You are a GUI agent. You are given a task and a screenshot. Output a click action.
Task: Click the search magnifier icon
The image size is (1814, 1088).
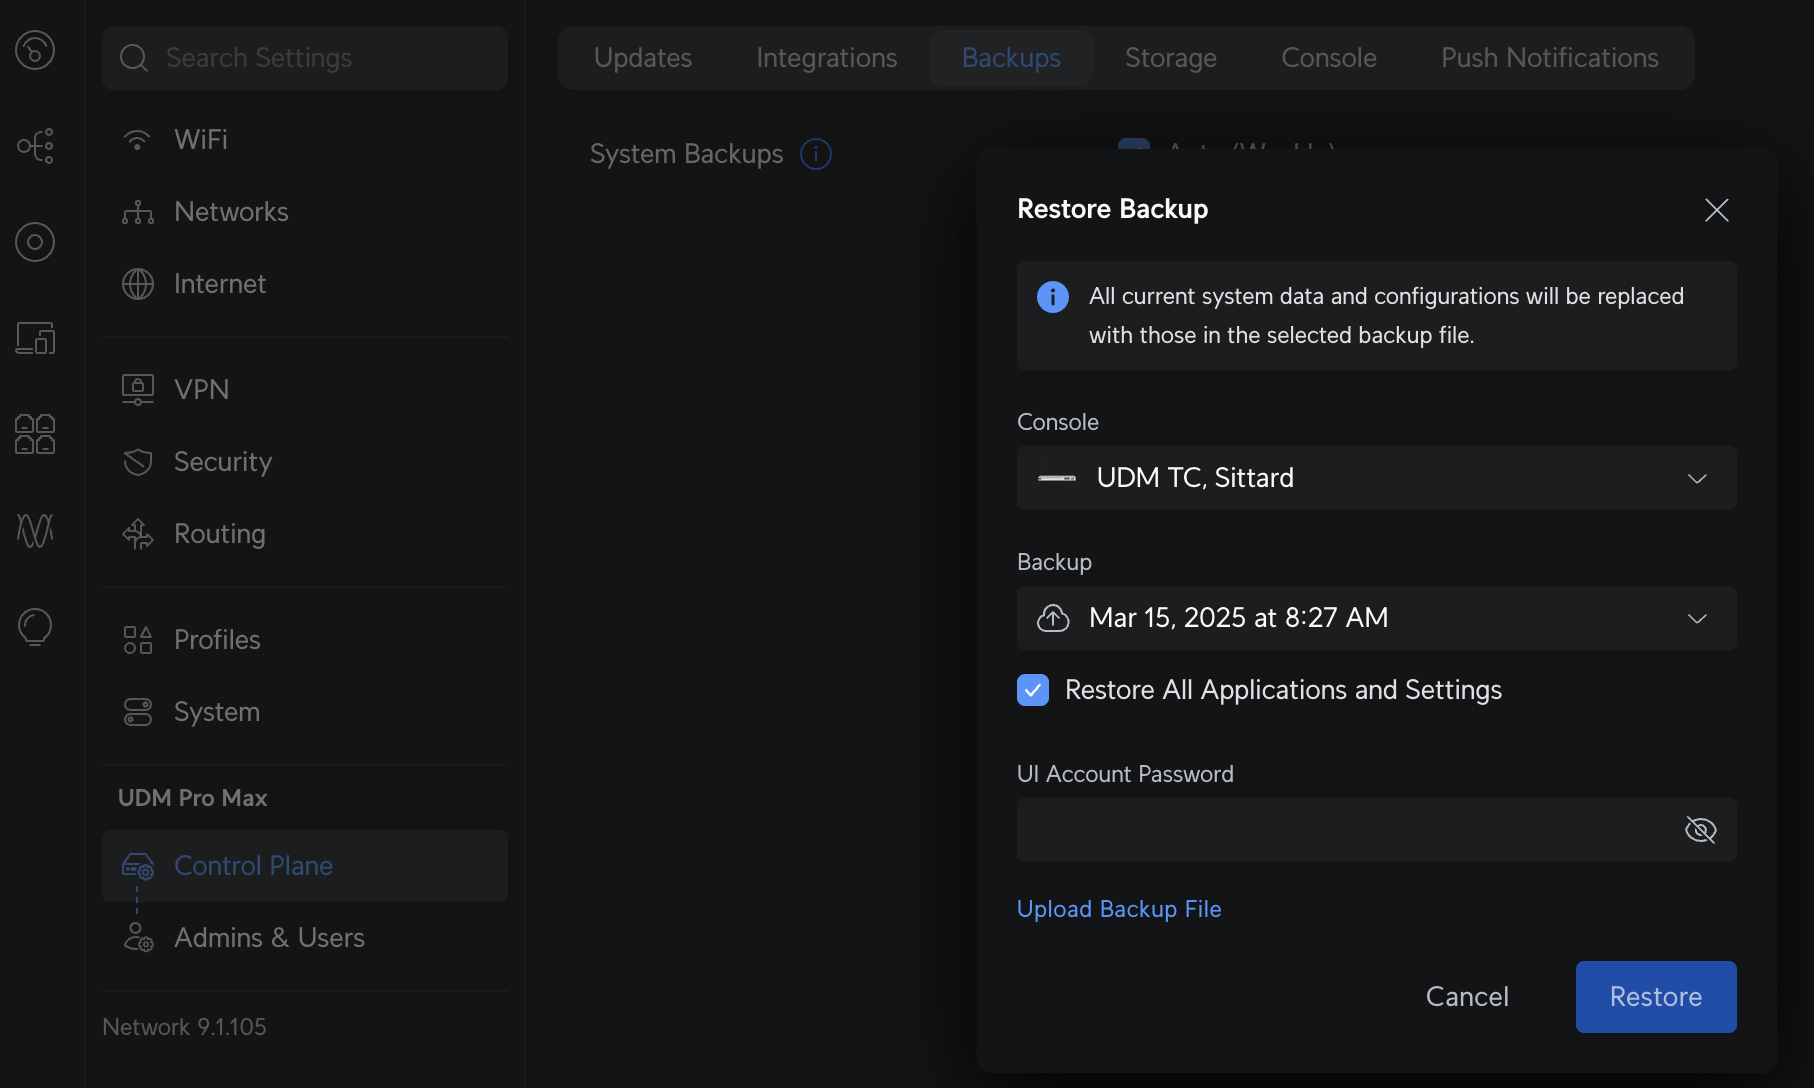pos(133,58)
